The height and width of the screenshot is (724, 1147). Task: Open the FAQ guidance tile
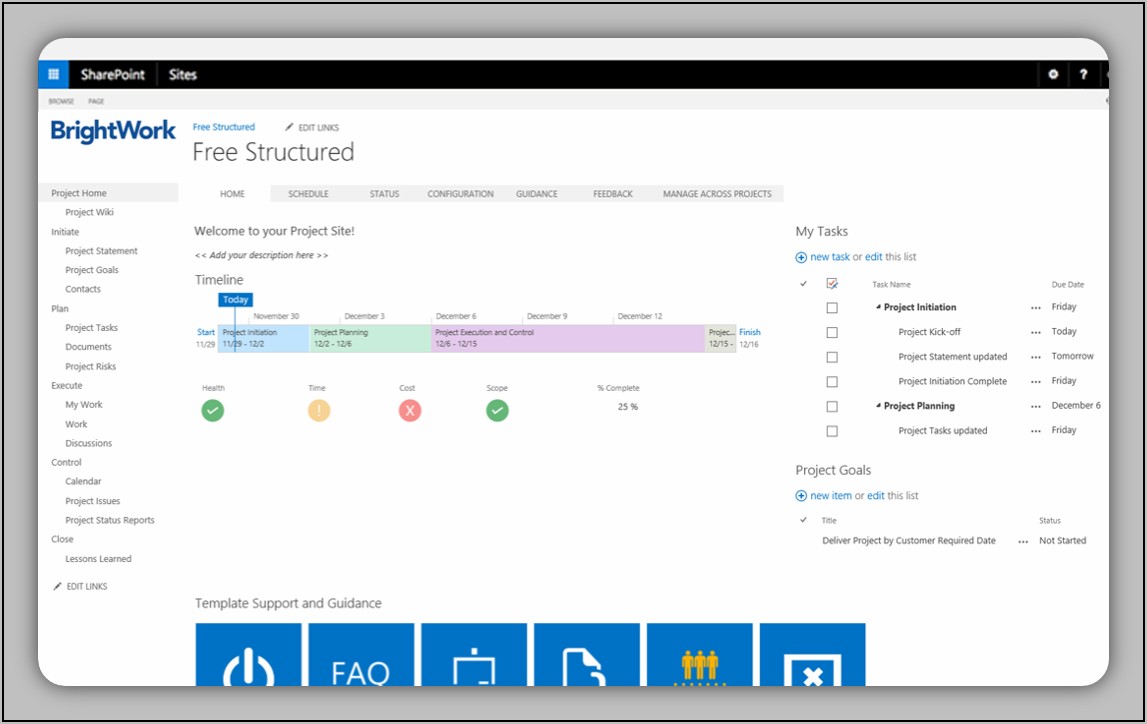361,656
